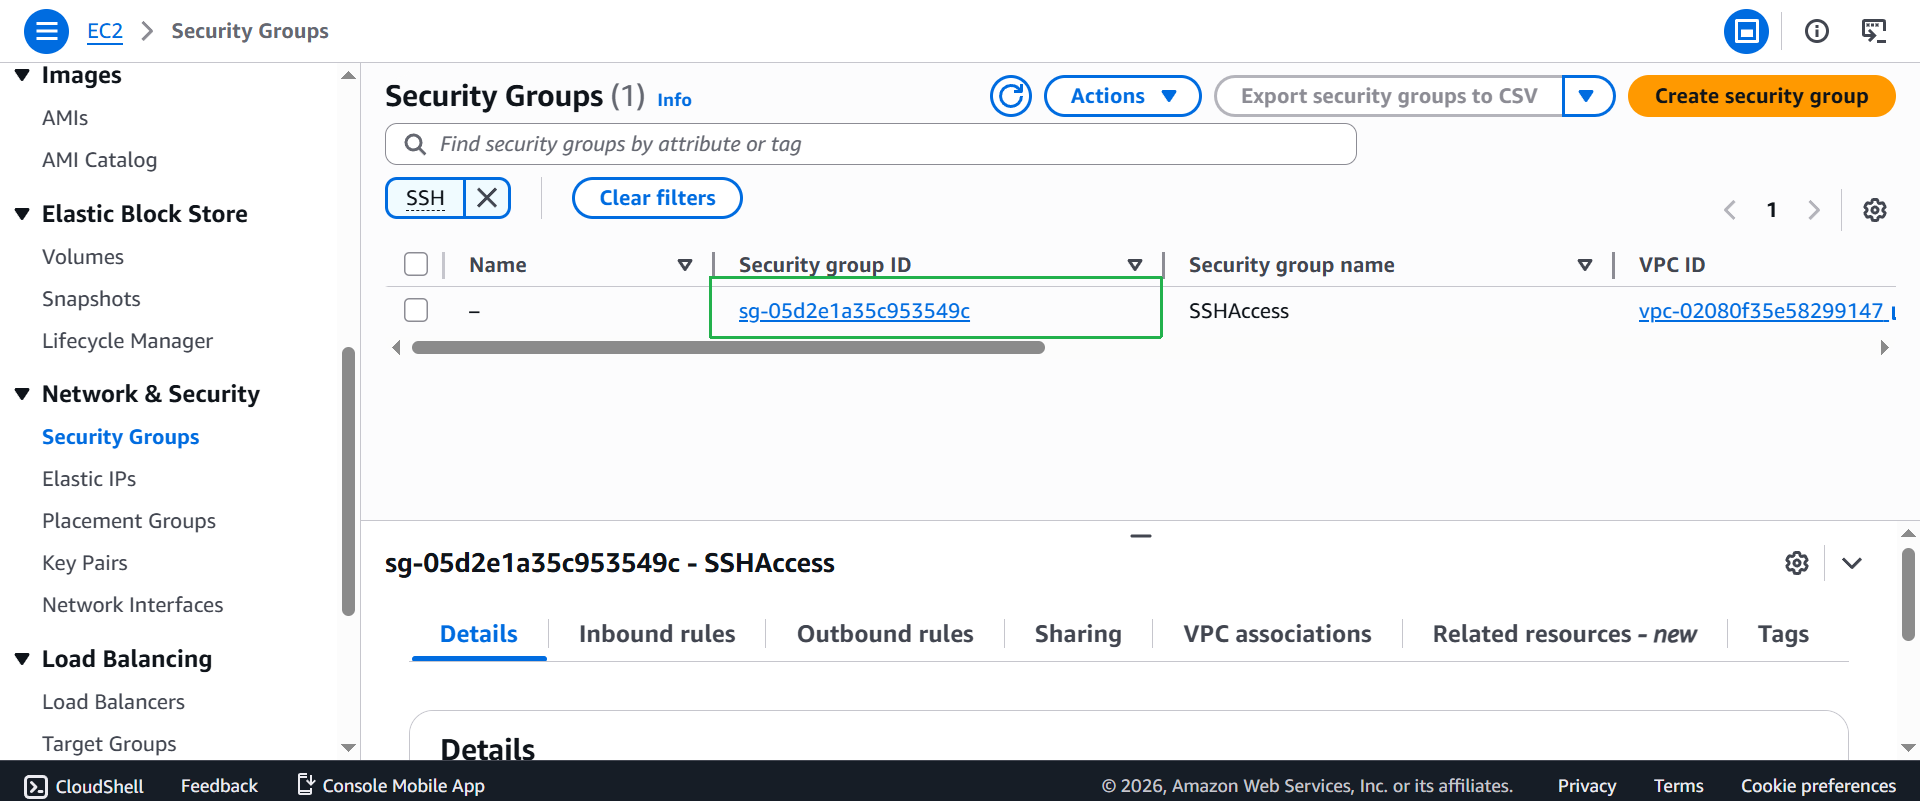
Task: Open CloudShell from the footer
Action: point(84,786)
